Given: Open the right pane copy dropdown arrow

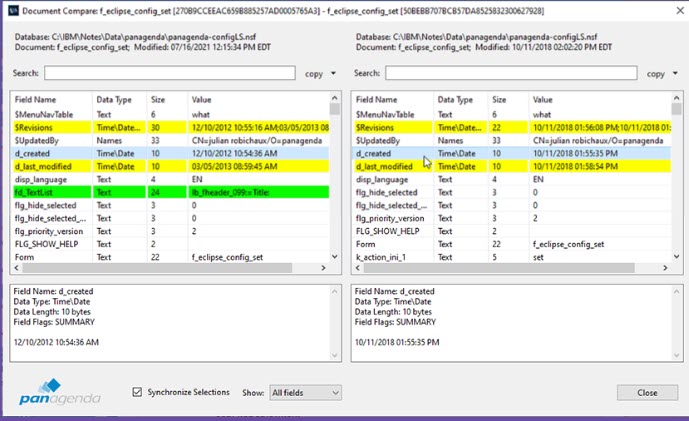Looking at the screenshot, I should coord(675,73).
